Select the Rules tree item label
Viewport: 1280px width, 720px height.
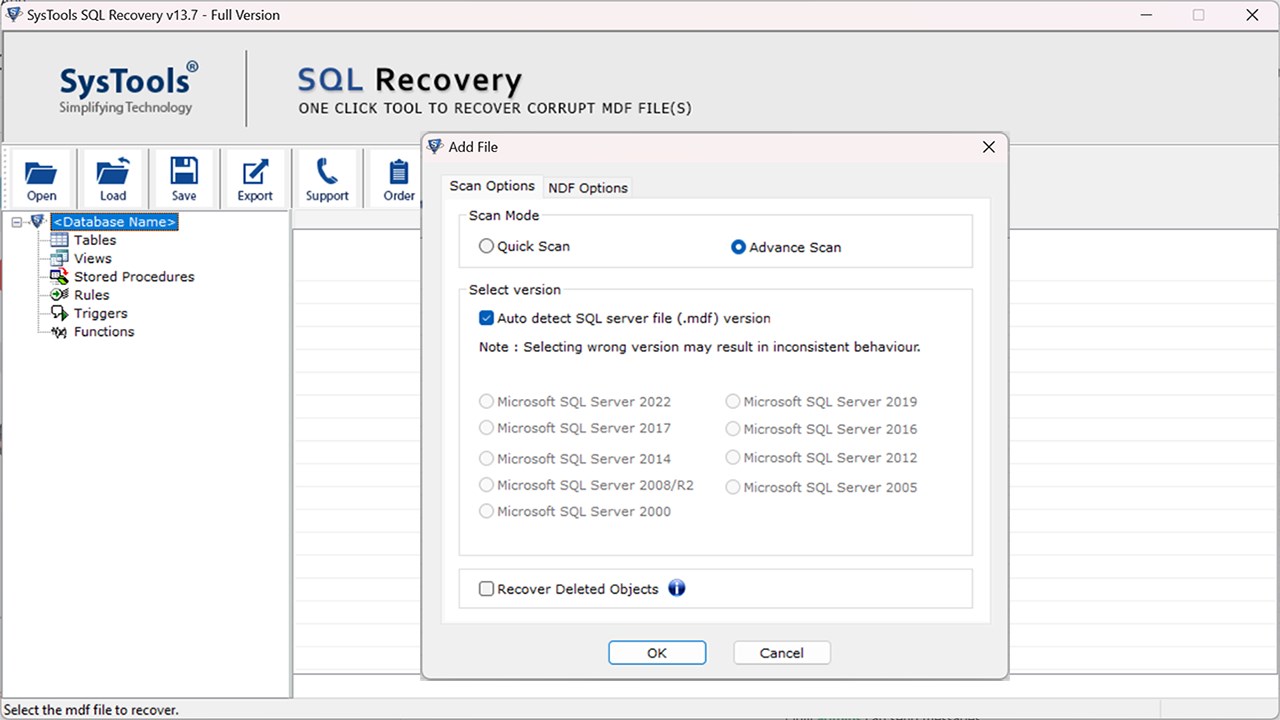click(x=91, y=295)
